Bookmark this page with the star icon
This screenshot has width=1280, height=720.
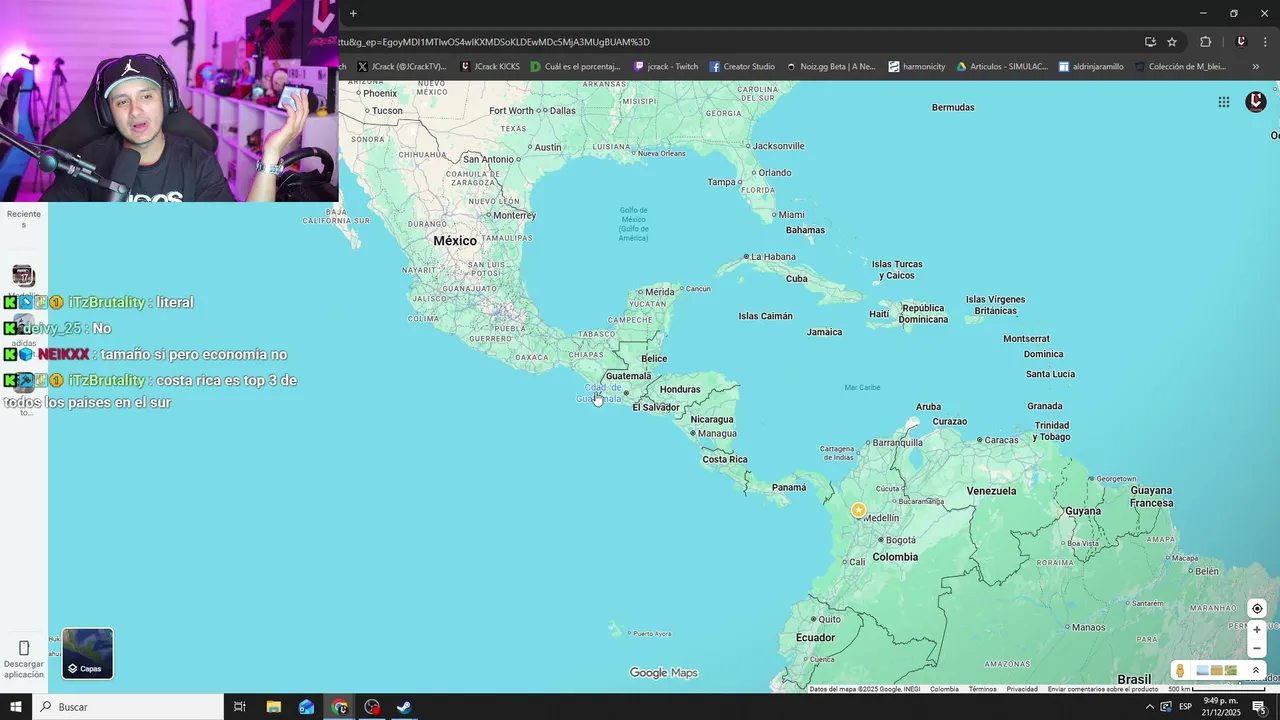[1172, 42]
